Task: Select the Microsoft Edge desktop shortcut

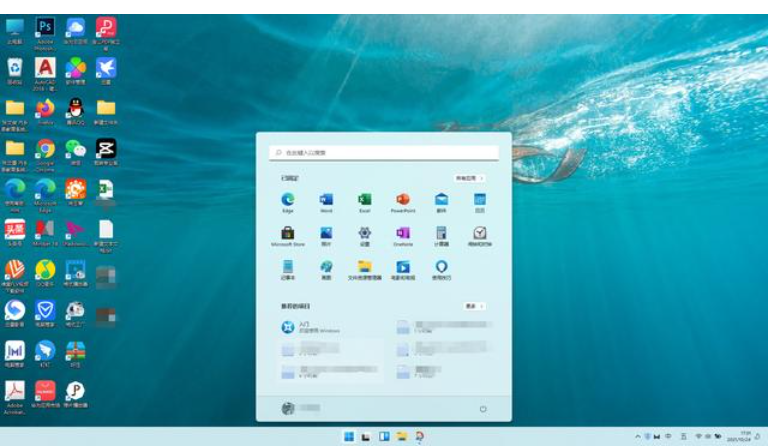Action: pos(45,195)
